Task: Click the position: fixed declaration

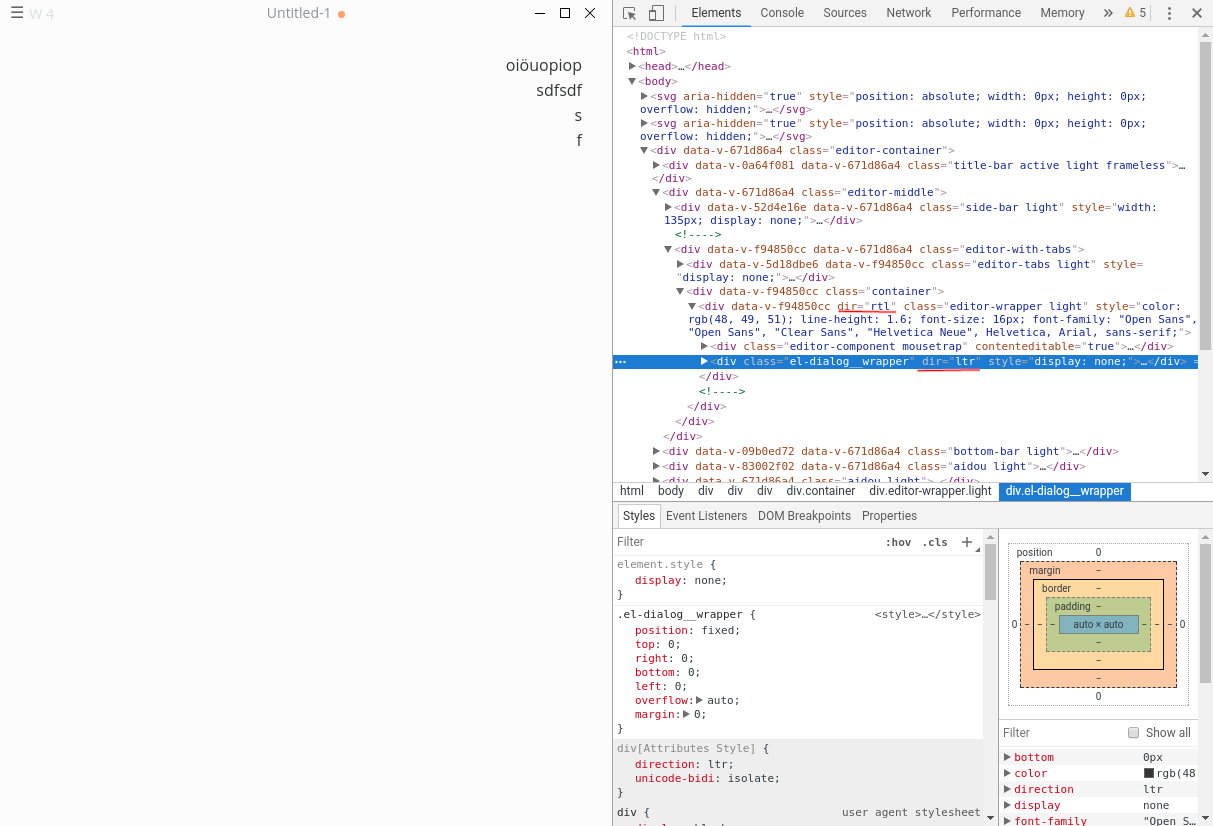Action: coord(688,630)
